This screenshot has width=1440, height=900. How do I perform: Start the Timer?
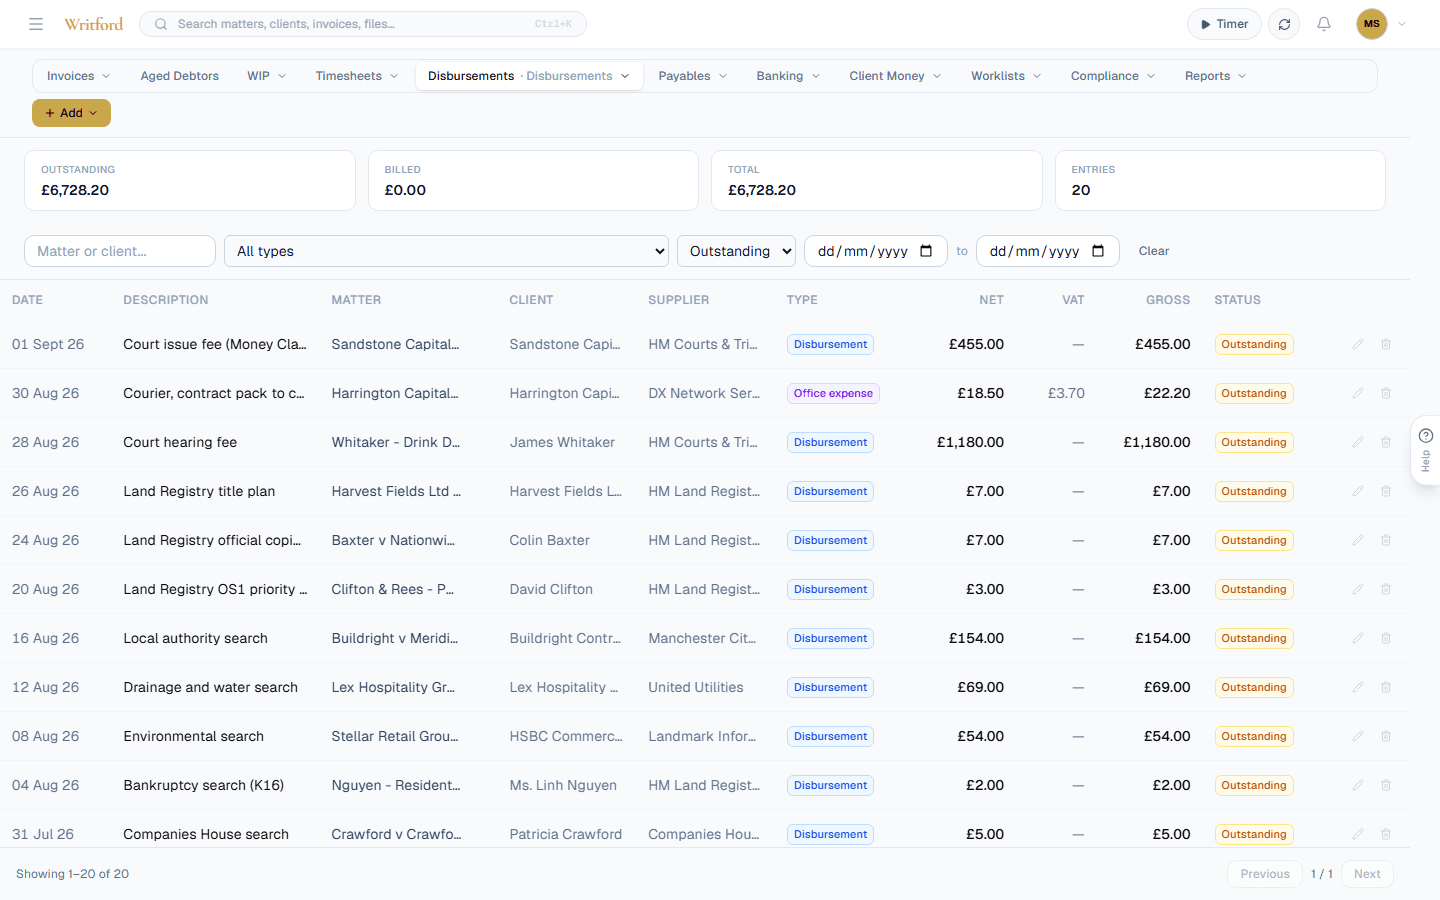pos(1224,24)
